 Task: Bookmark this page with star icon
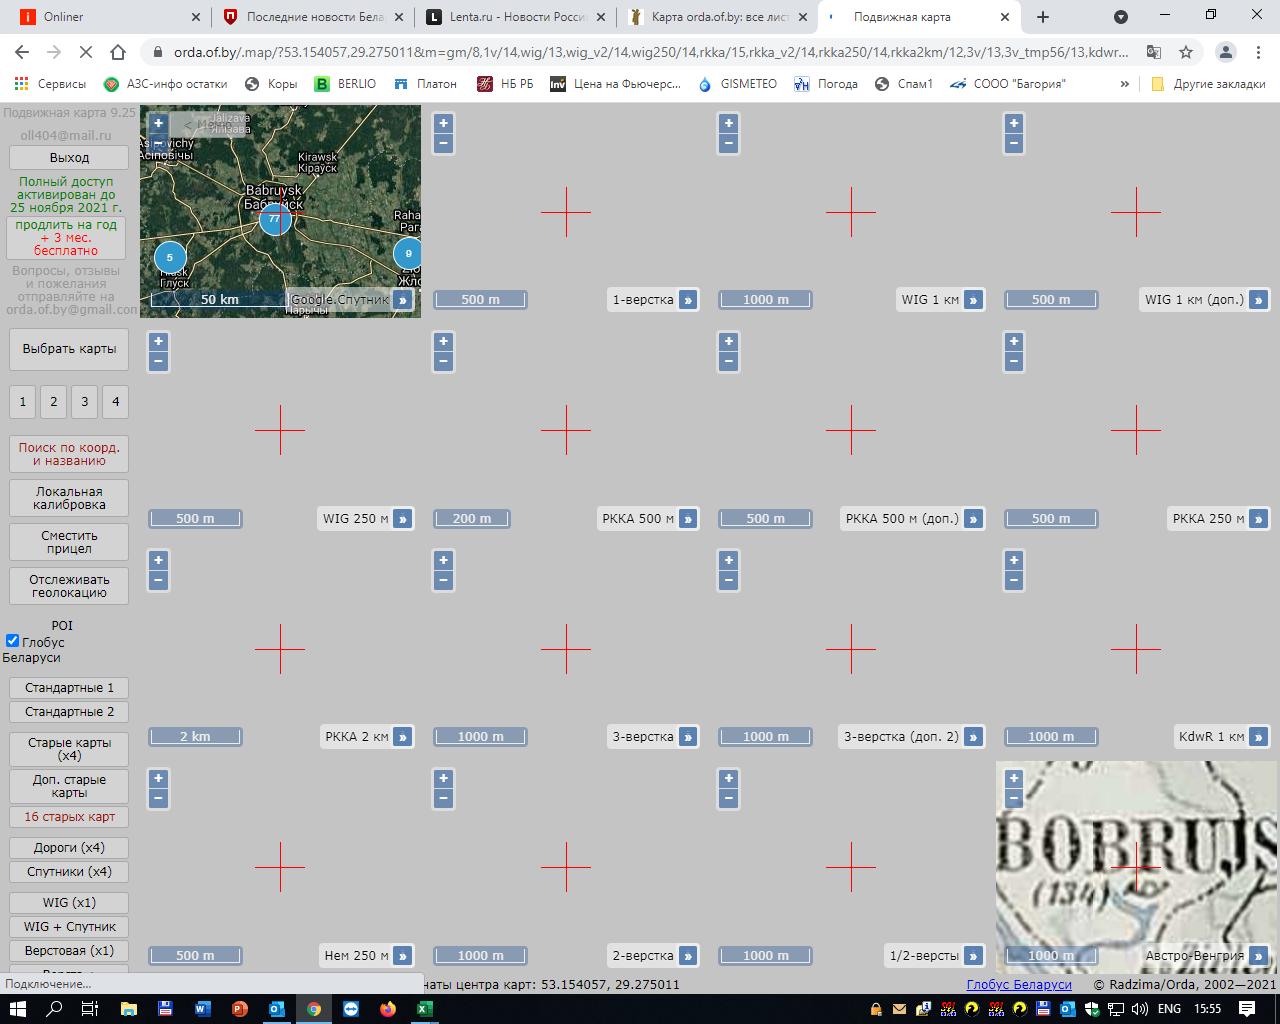(x=1186, y=52)
